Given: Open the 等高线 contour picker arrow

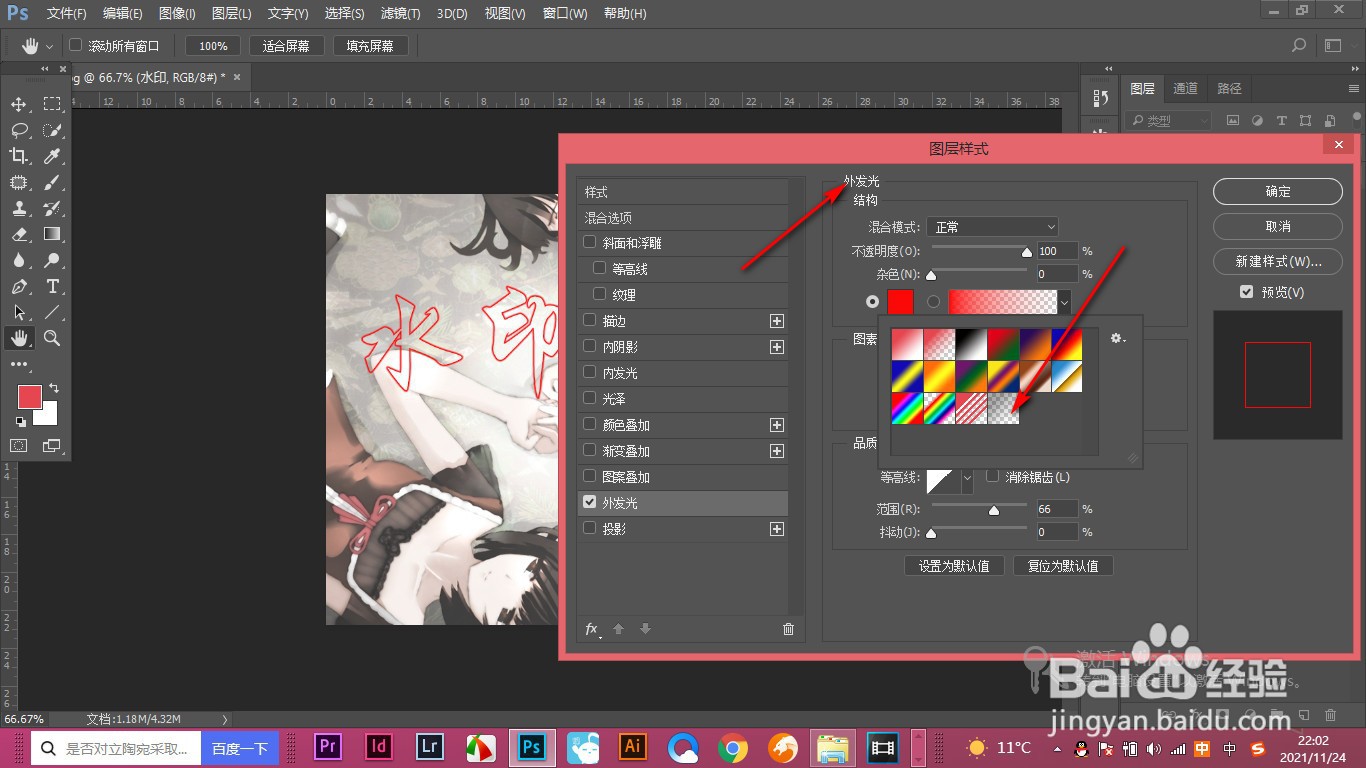Looking at the screenshot, I should [x=967, y=480].
